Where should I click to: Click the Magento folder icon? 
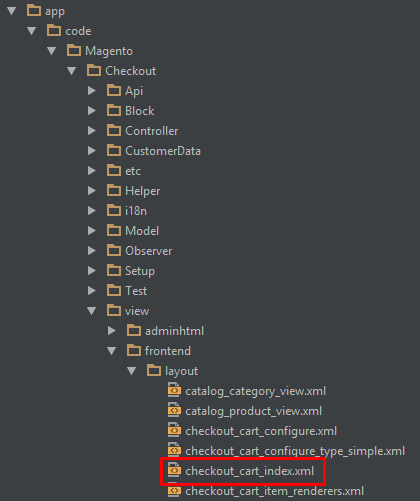tap(74, 50)
